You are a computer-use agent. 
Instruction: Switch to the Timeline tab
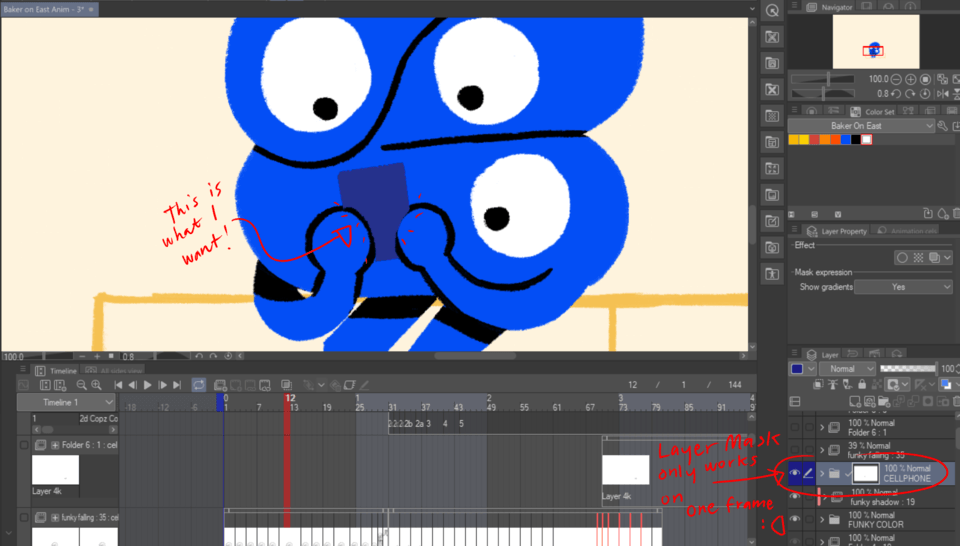(56, 370)
